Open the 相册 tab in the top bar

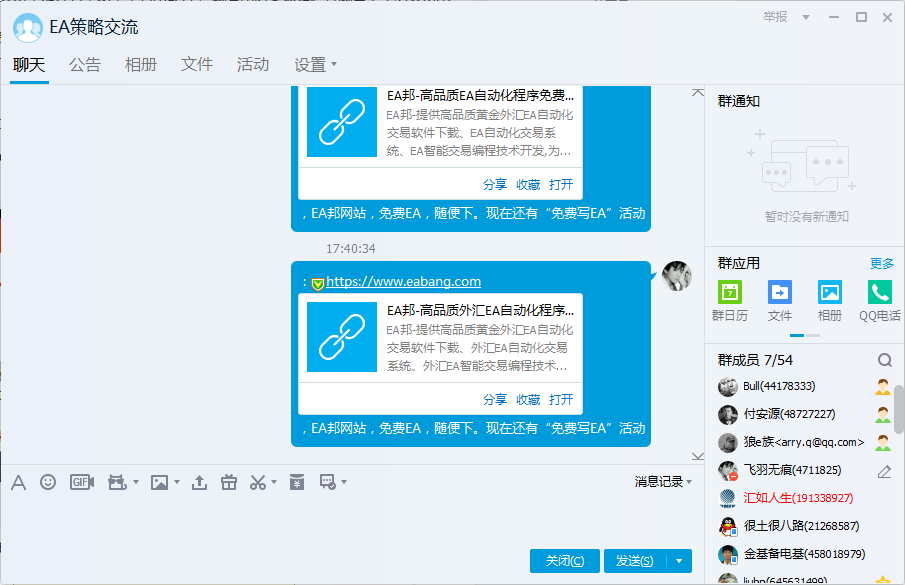[x=141, y=65]
